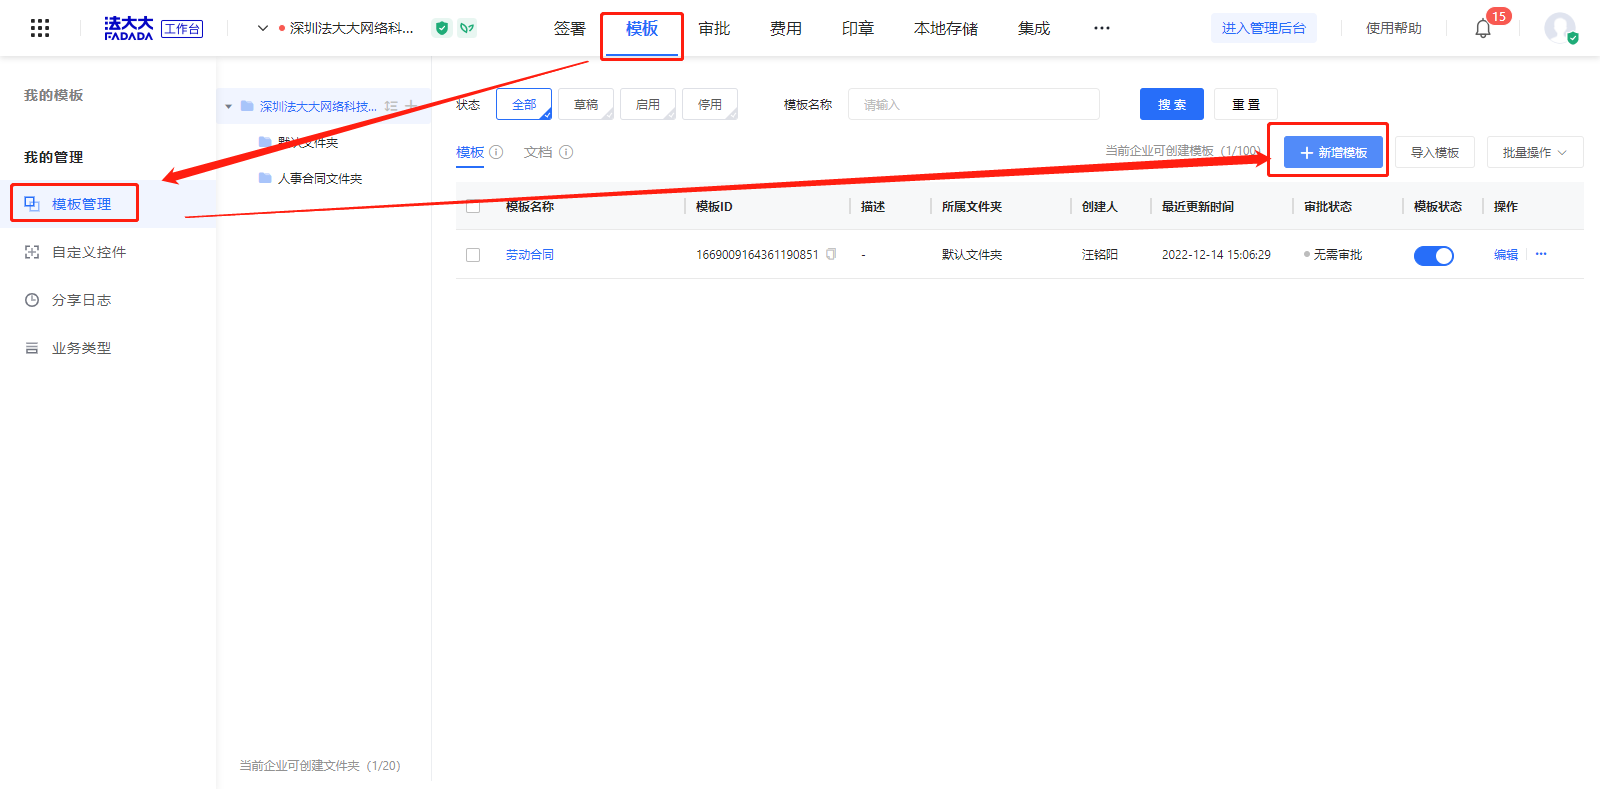The image size is (1600, 789).
Task: Click the 重置 button
Action: click(x=1246, y=104)
